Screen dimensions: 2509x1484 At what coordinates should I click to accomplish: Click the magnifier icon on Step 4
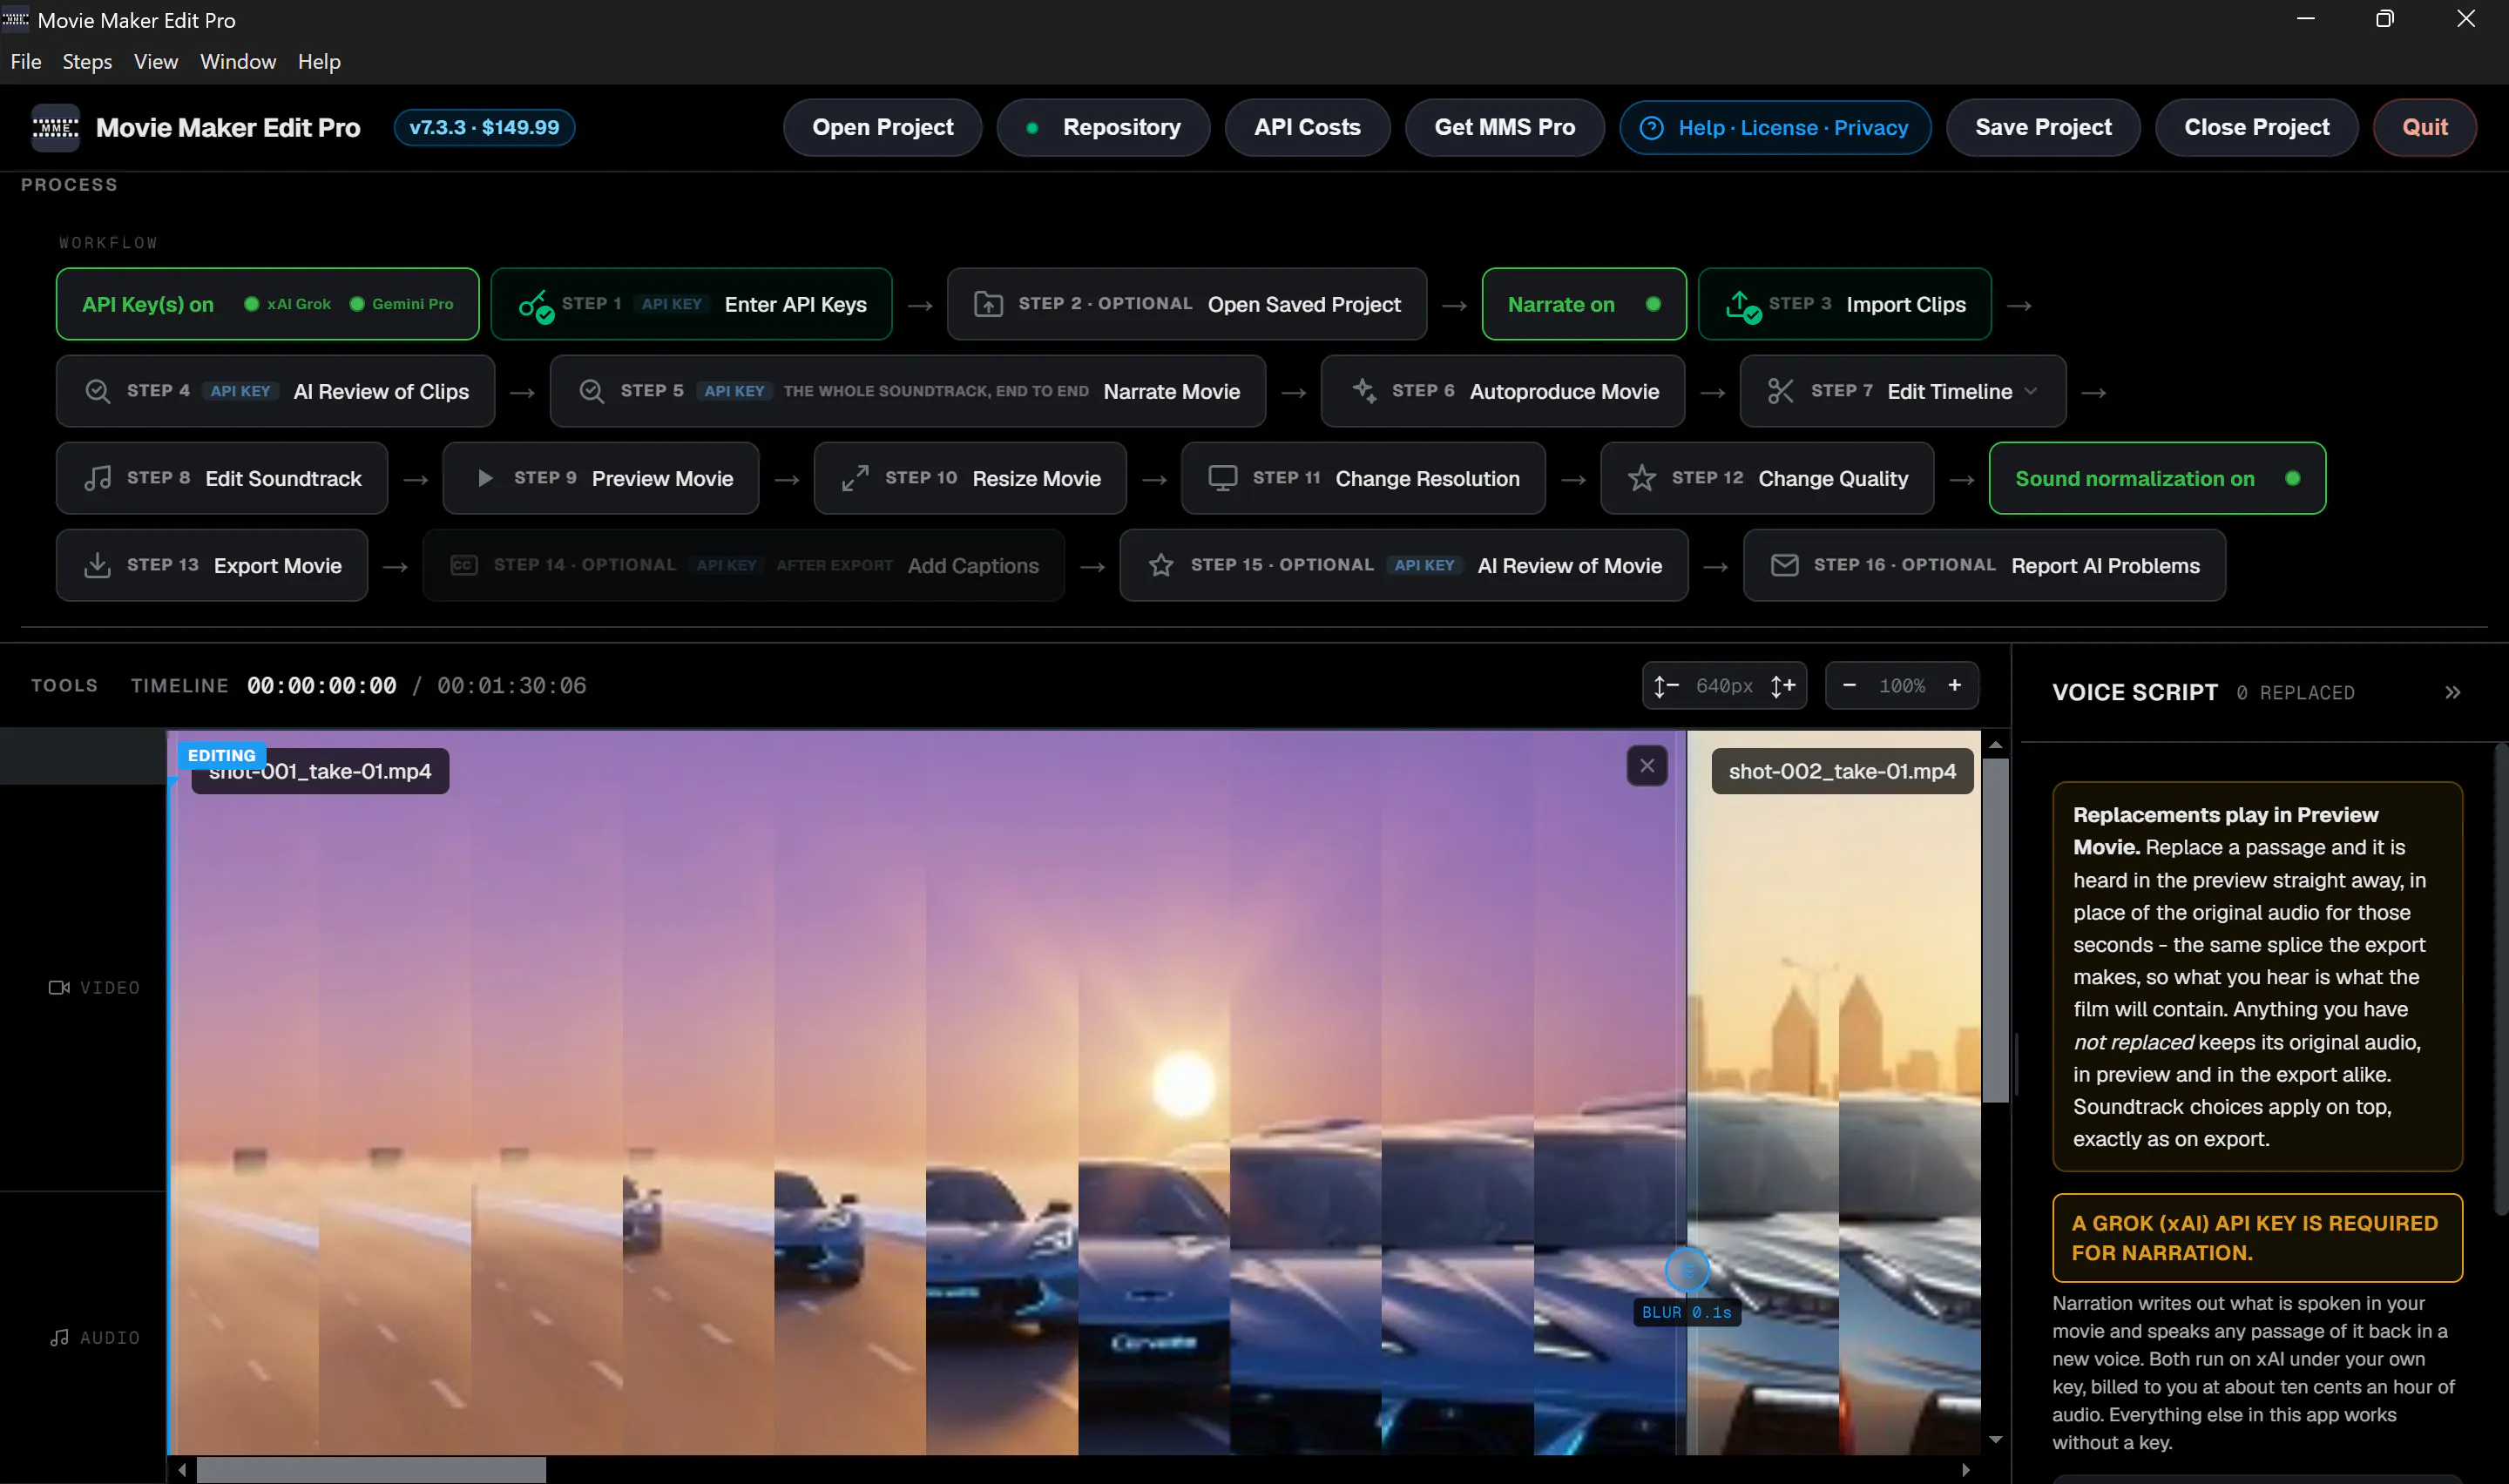coord(97,391)
